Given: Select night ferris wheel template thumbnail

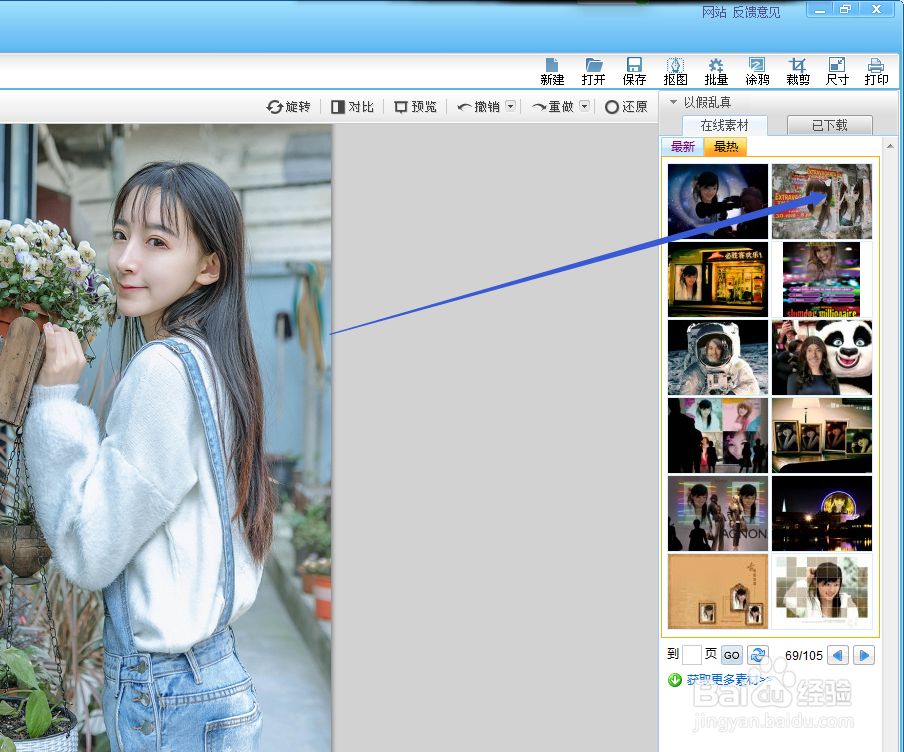Looking at the screenshot, I should coord(822,513).
